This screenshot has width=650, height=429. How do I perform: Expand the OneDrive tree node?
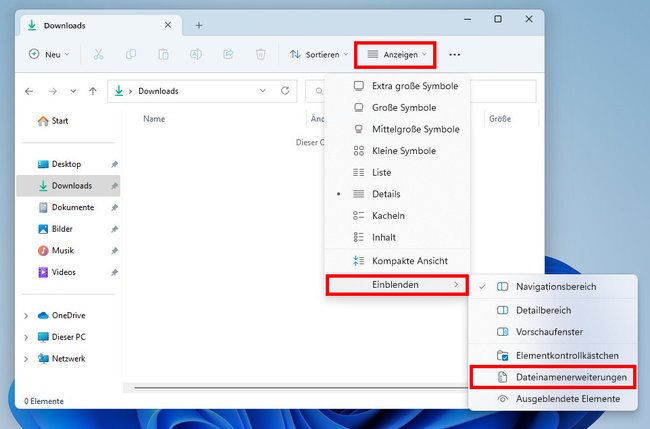tap(26, 316)
